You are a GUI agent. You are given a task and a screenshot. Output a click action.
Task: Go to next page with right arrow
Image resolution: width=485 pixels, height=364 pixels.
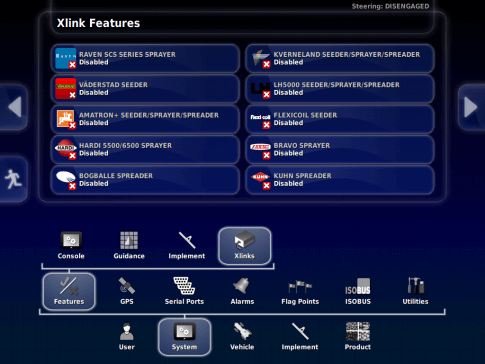pos(471,107)
